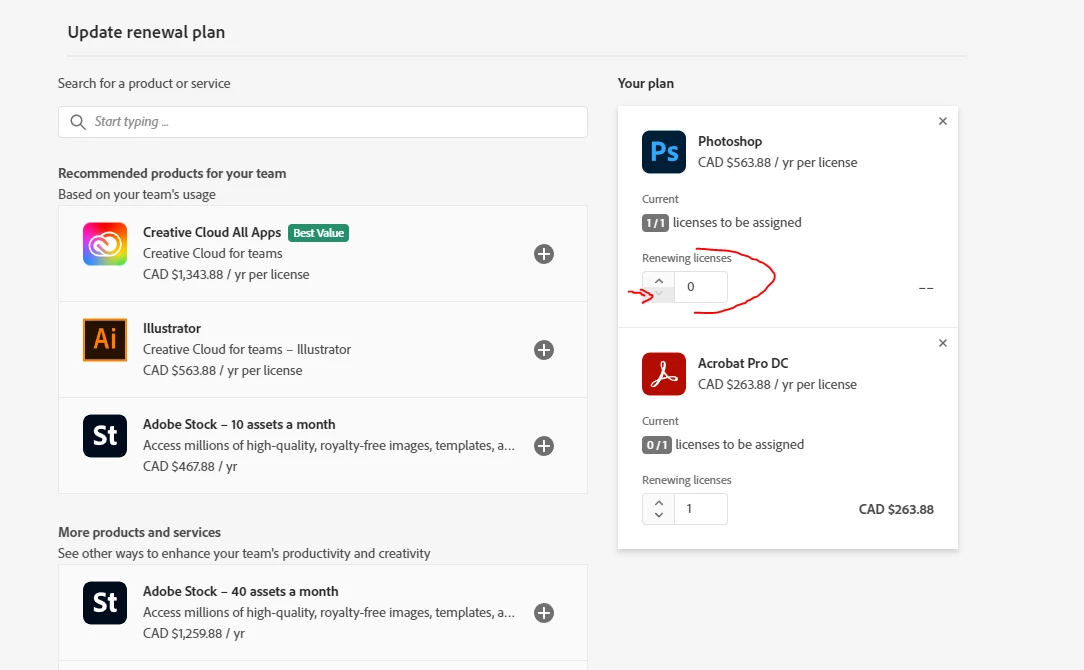This screenshot has height=670, width=1084.
Task: Click the 1/1 licenses badge for Photoshop
Action: (655, 223)
